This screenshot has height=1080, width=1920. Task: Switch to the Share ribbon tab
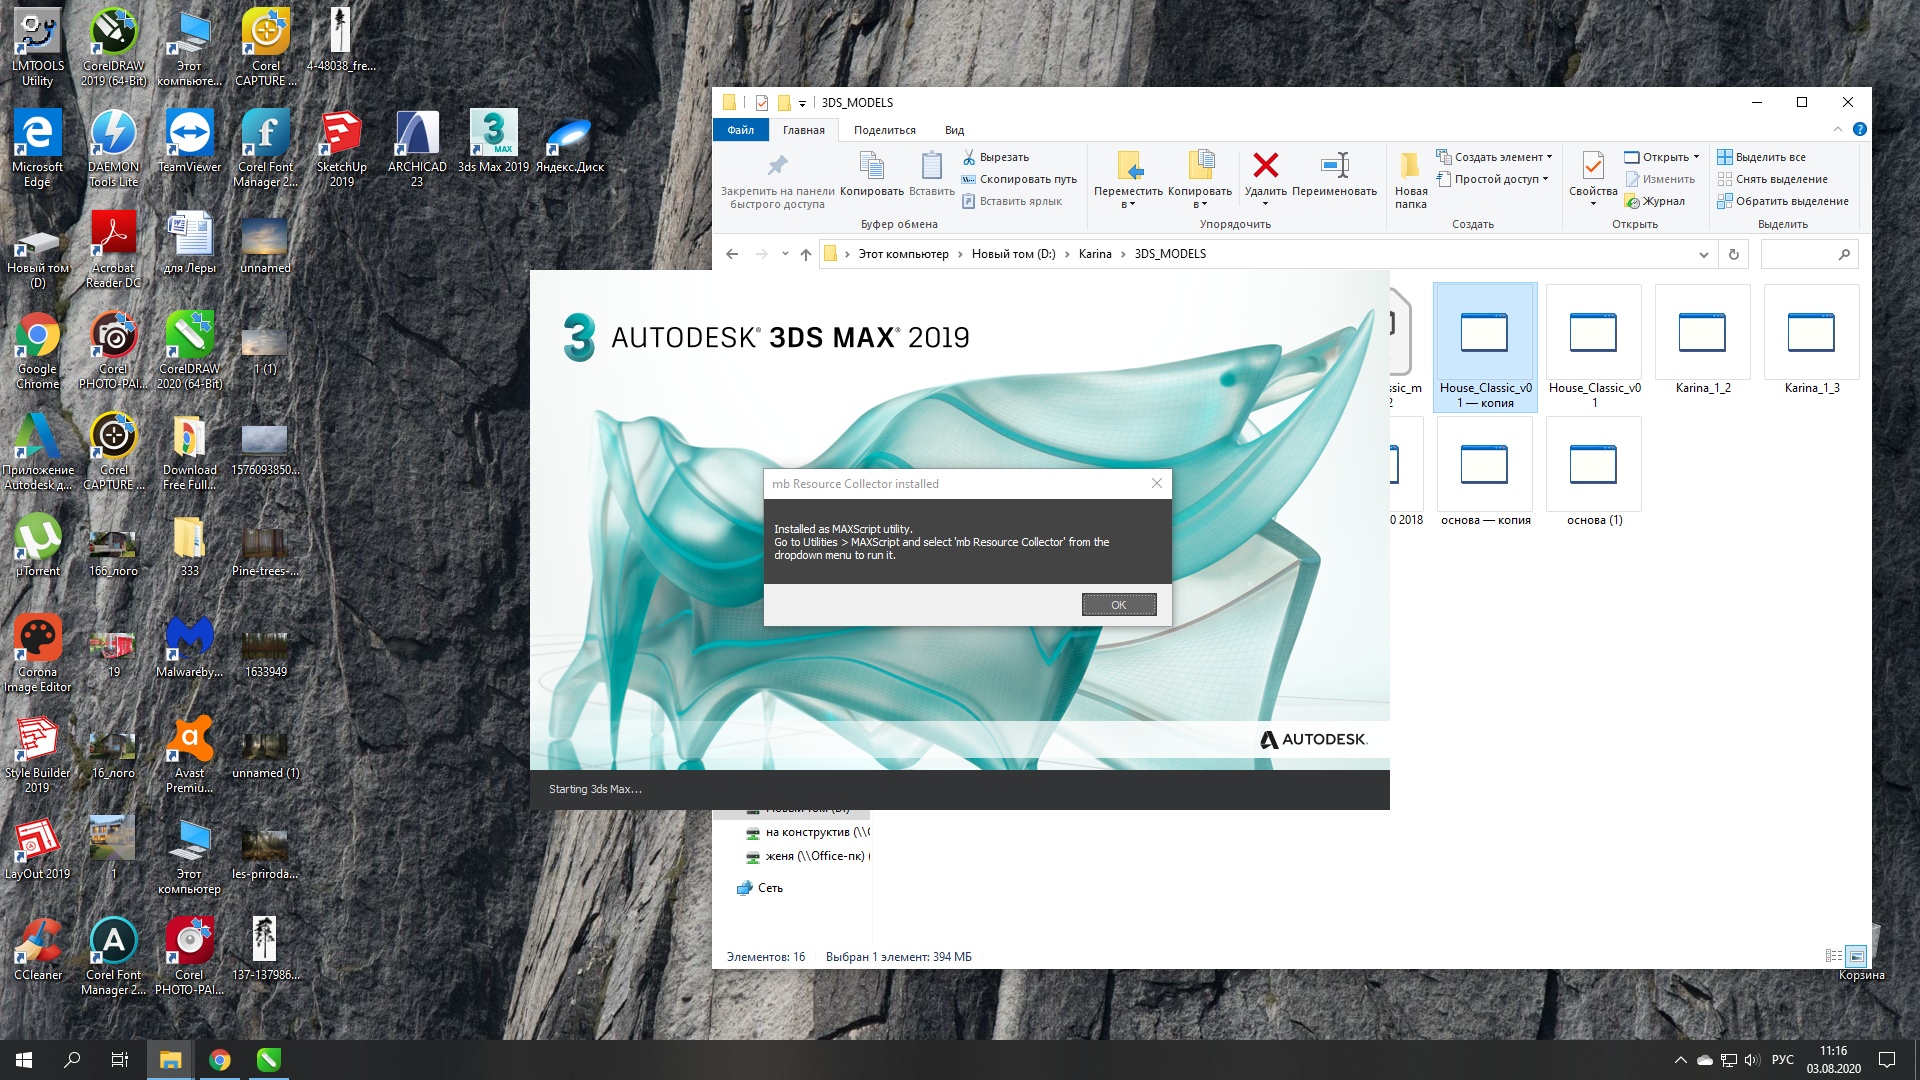click(x=884, y=130)
